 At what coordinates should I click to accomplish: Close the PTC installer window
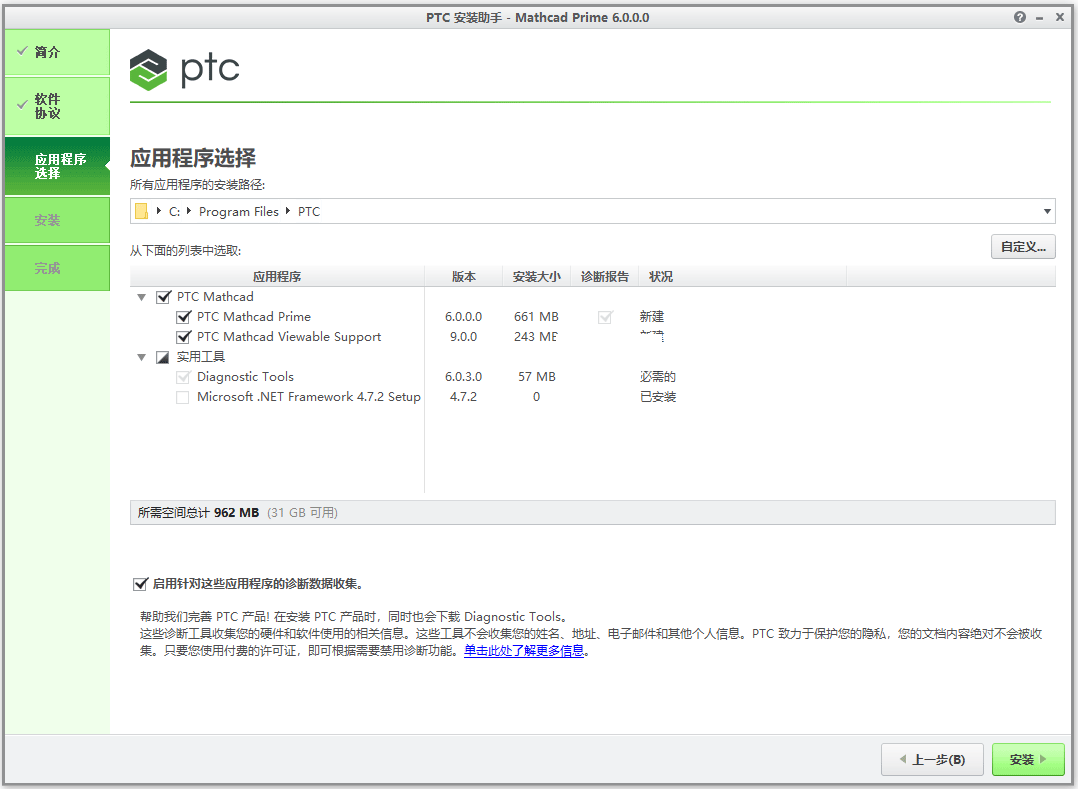click(1060, 17)
